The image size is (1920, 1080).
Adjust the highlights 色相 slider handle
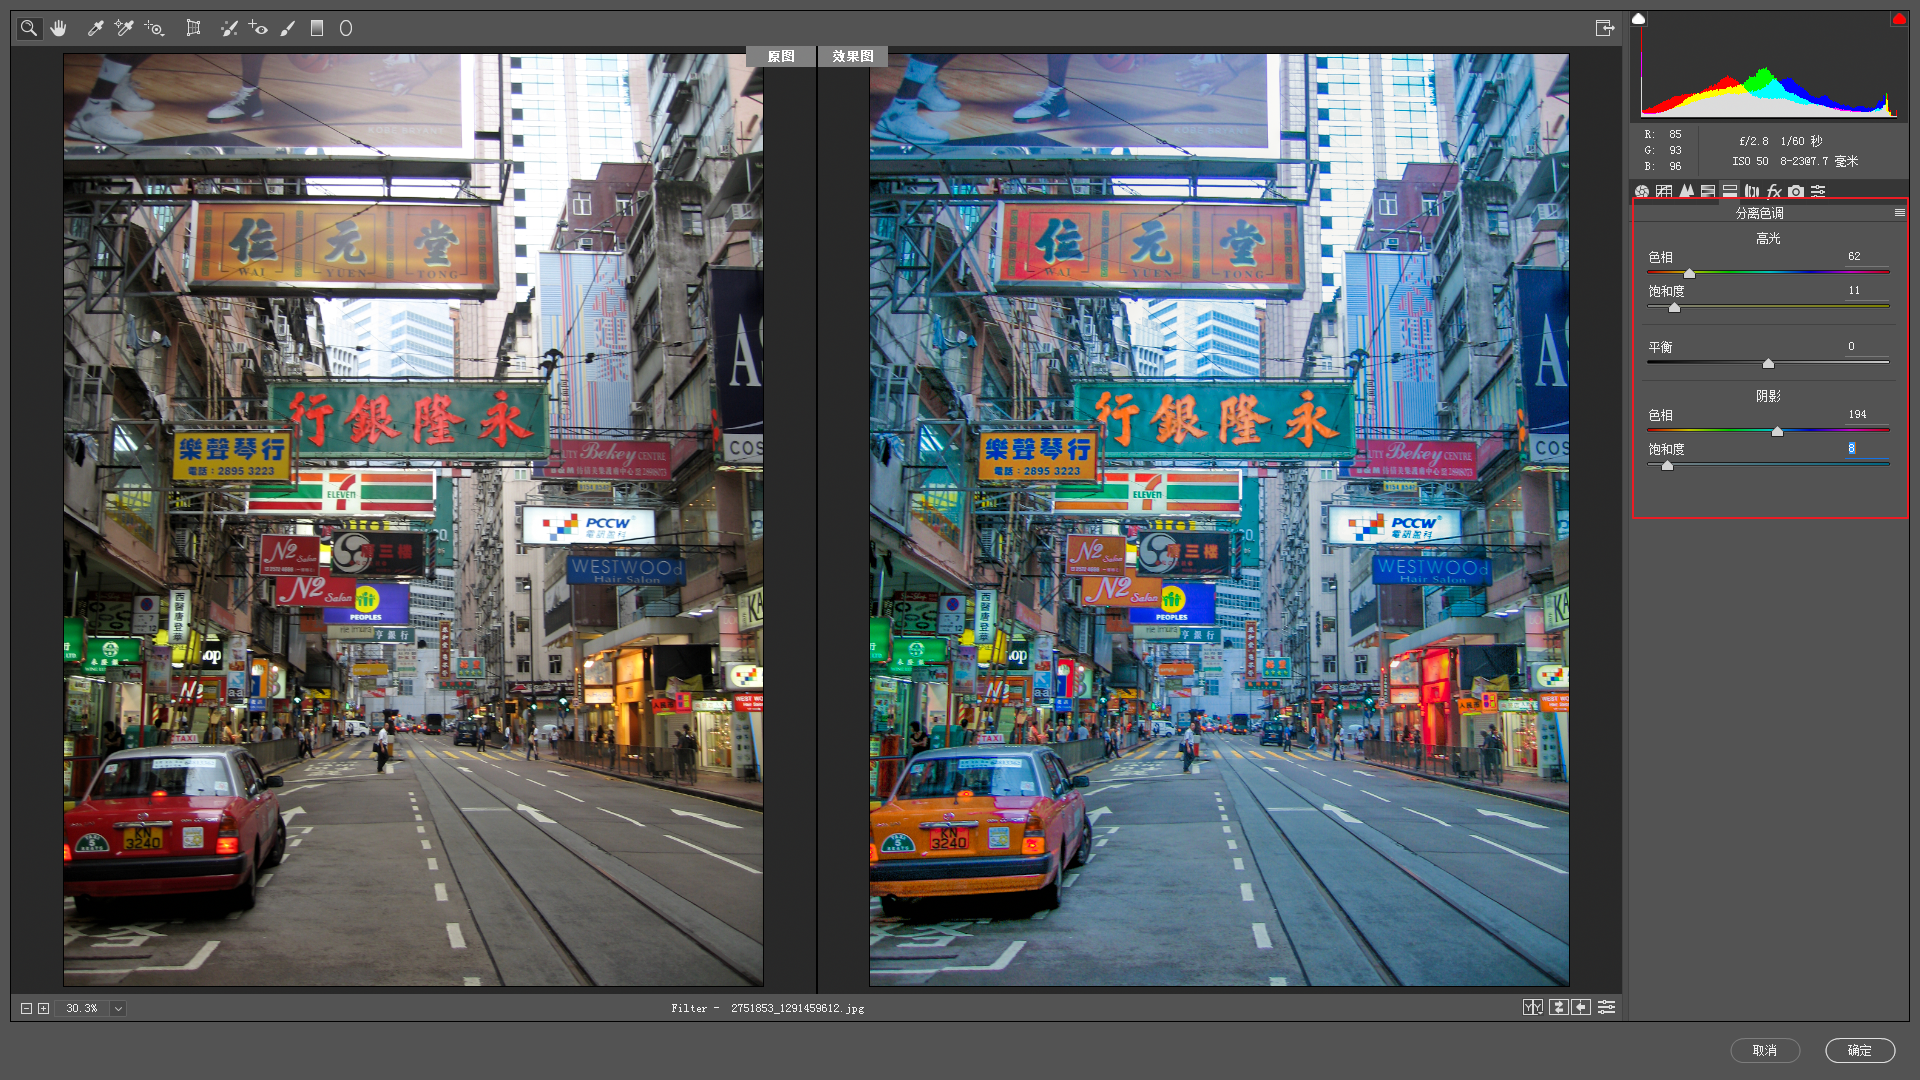[x=1689, y=273]
